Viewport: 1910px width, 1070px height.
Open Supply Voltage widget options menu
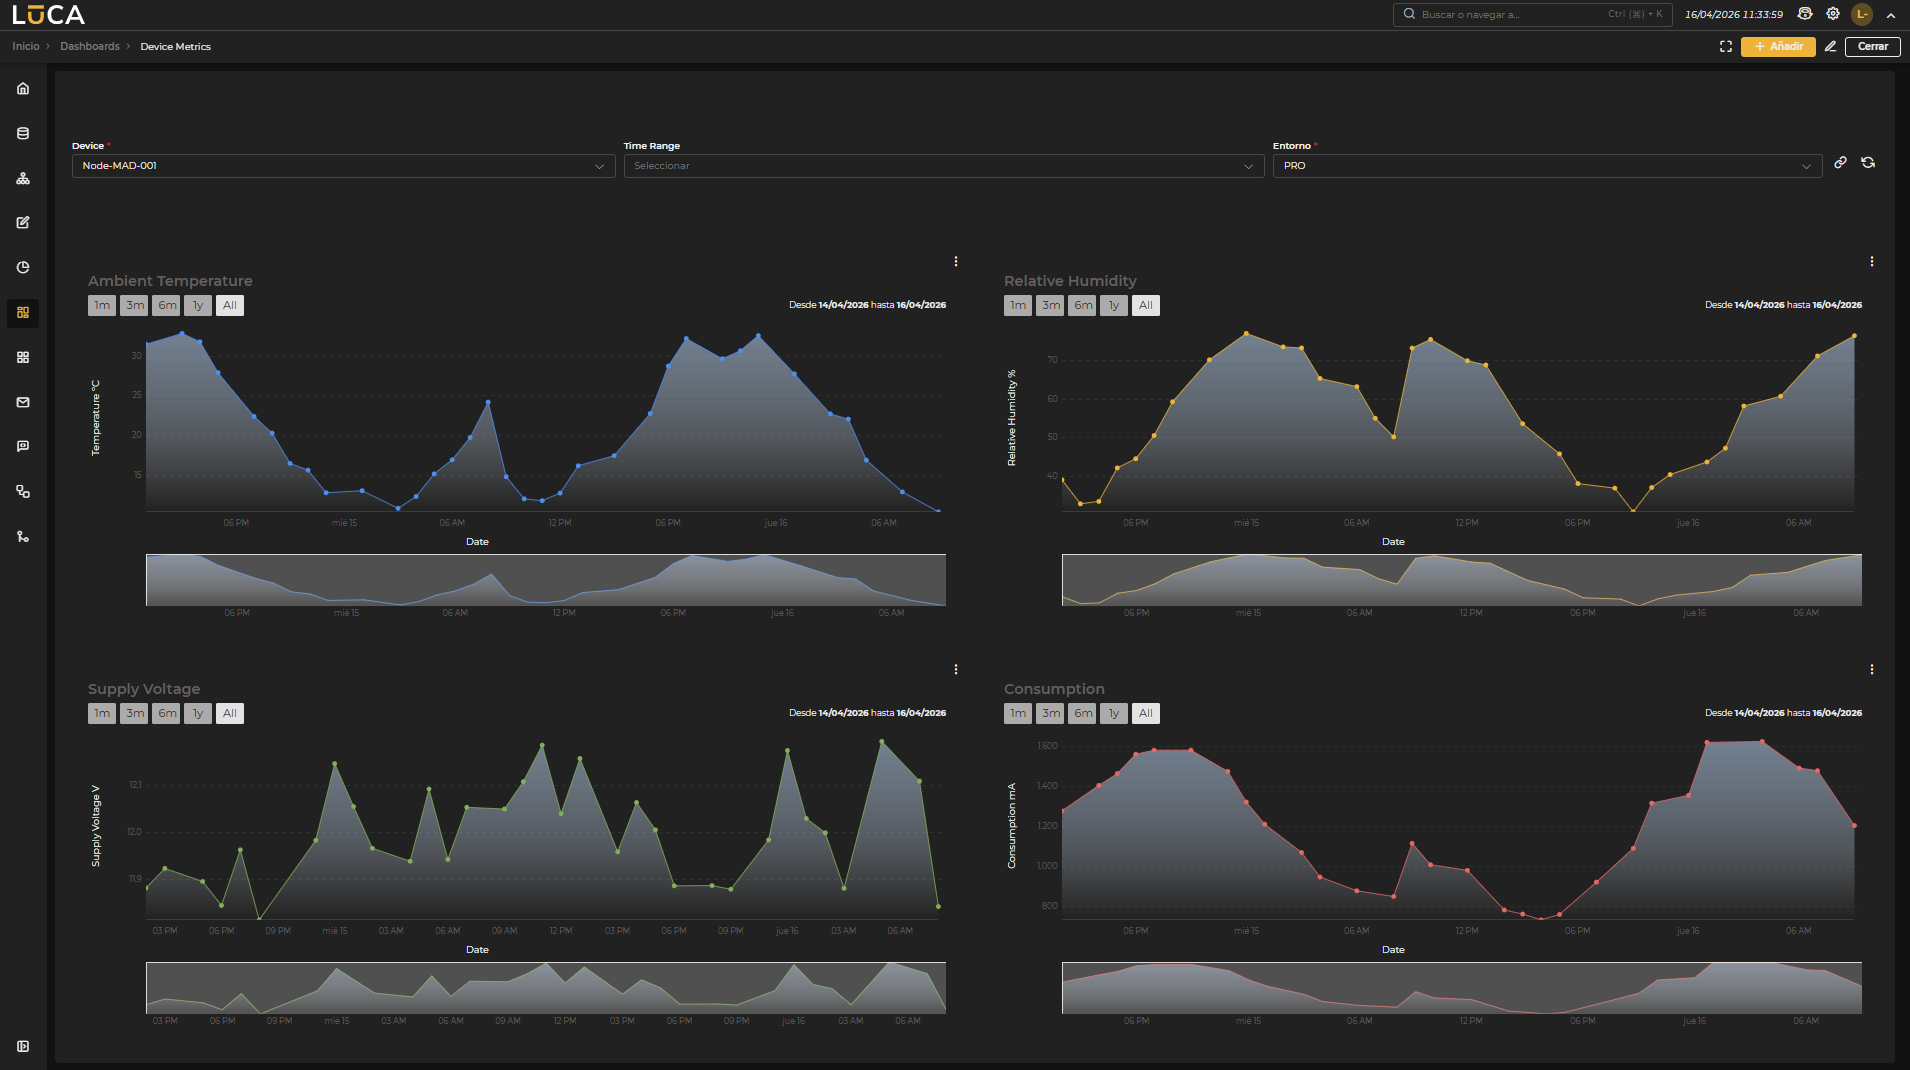coord(956,669)
